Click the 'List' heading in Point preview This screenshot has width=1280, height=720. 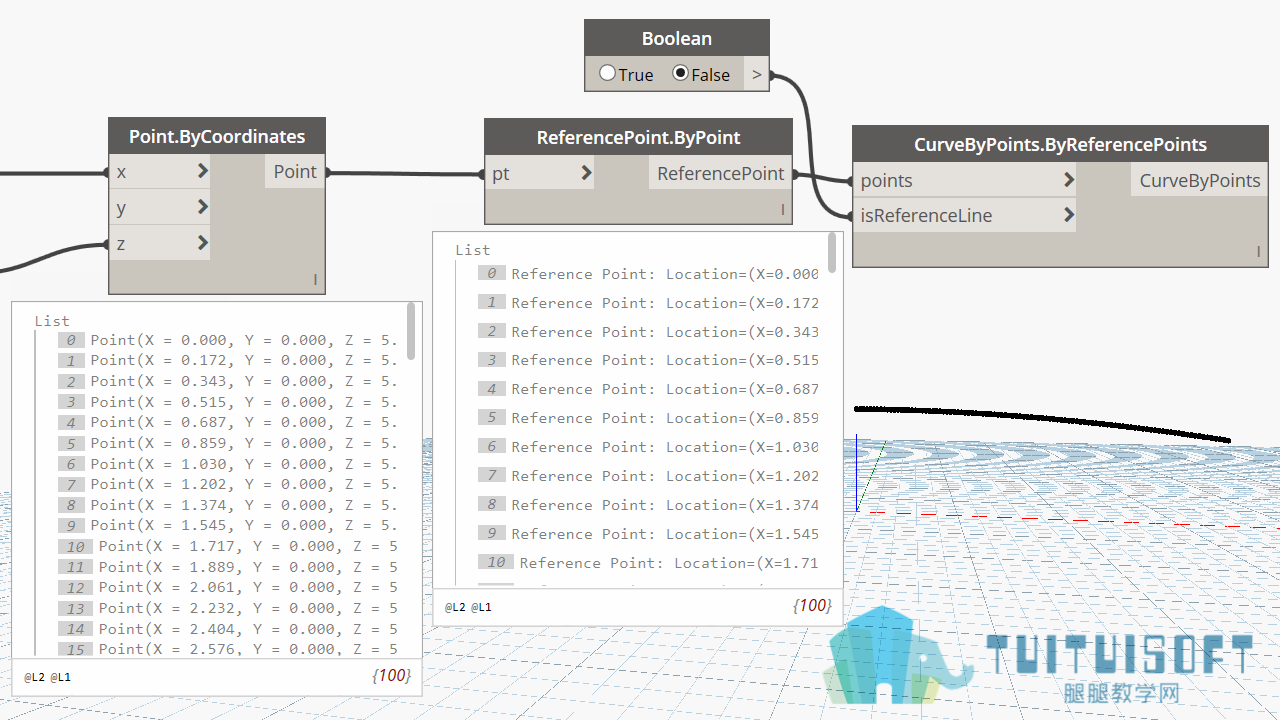coord(52,321)
